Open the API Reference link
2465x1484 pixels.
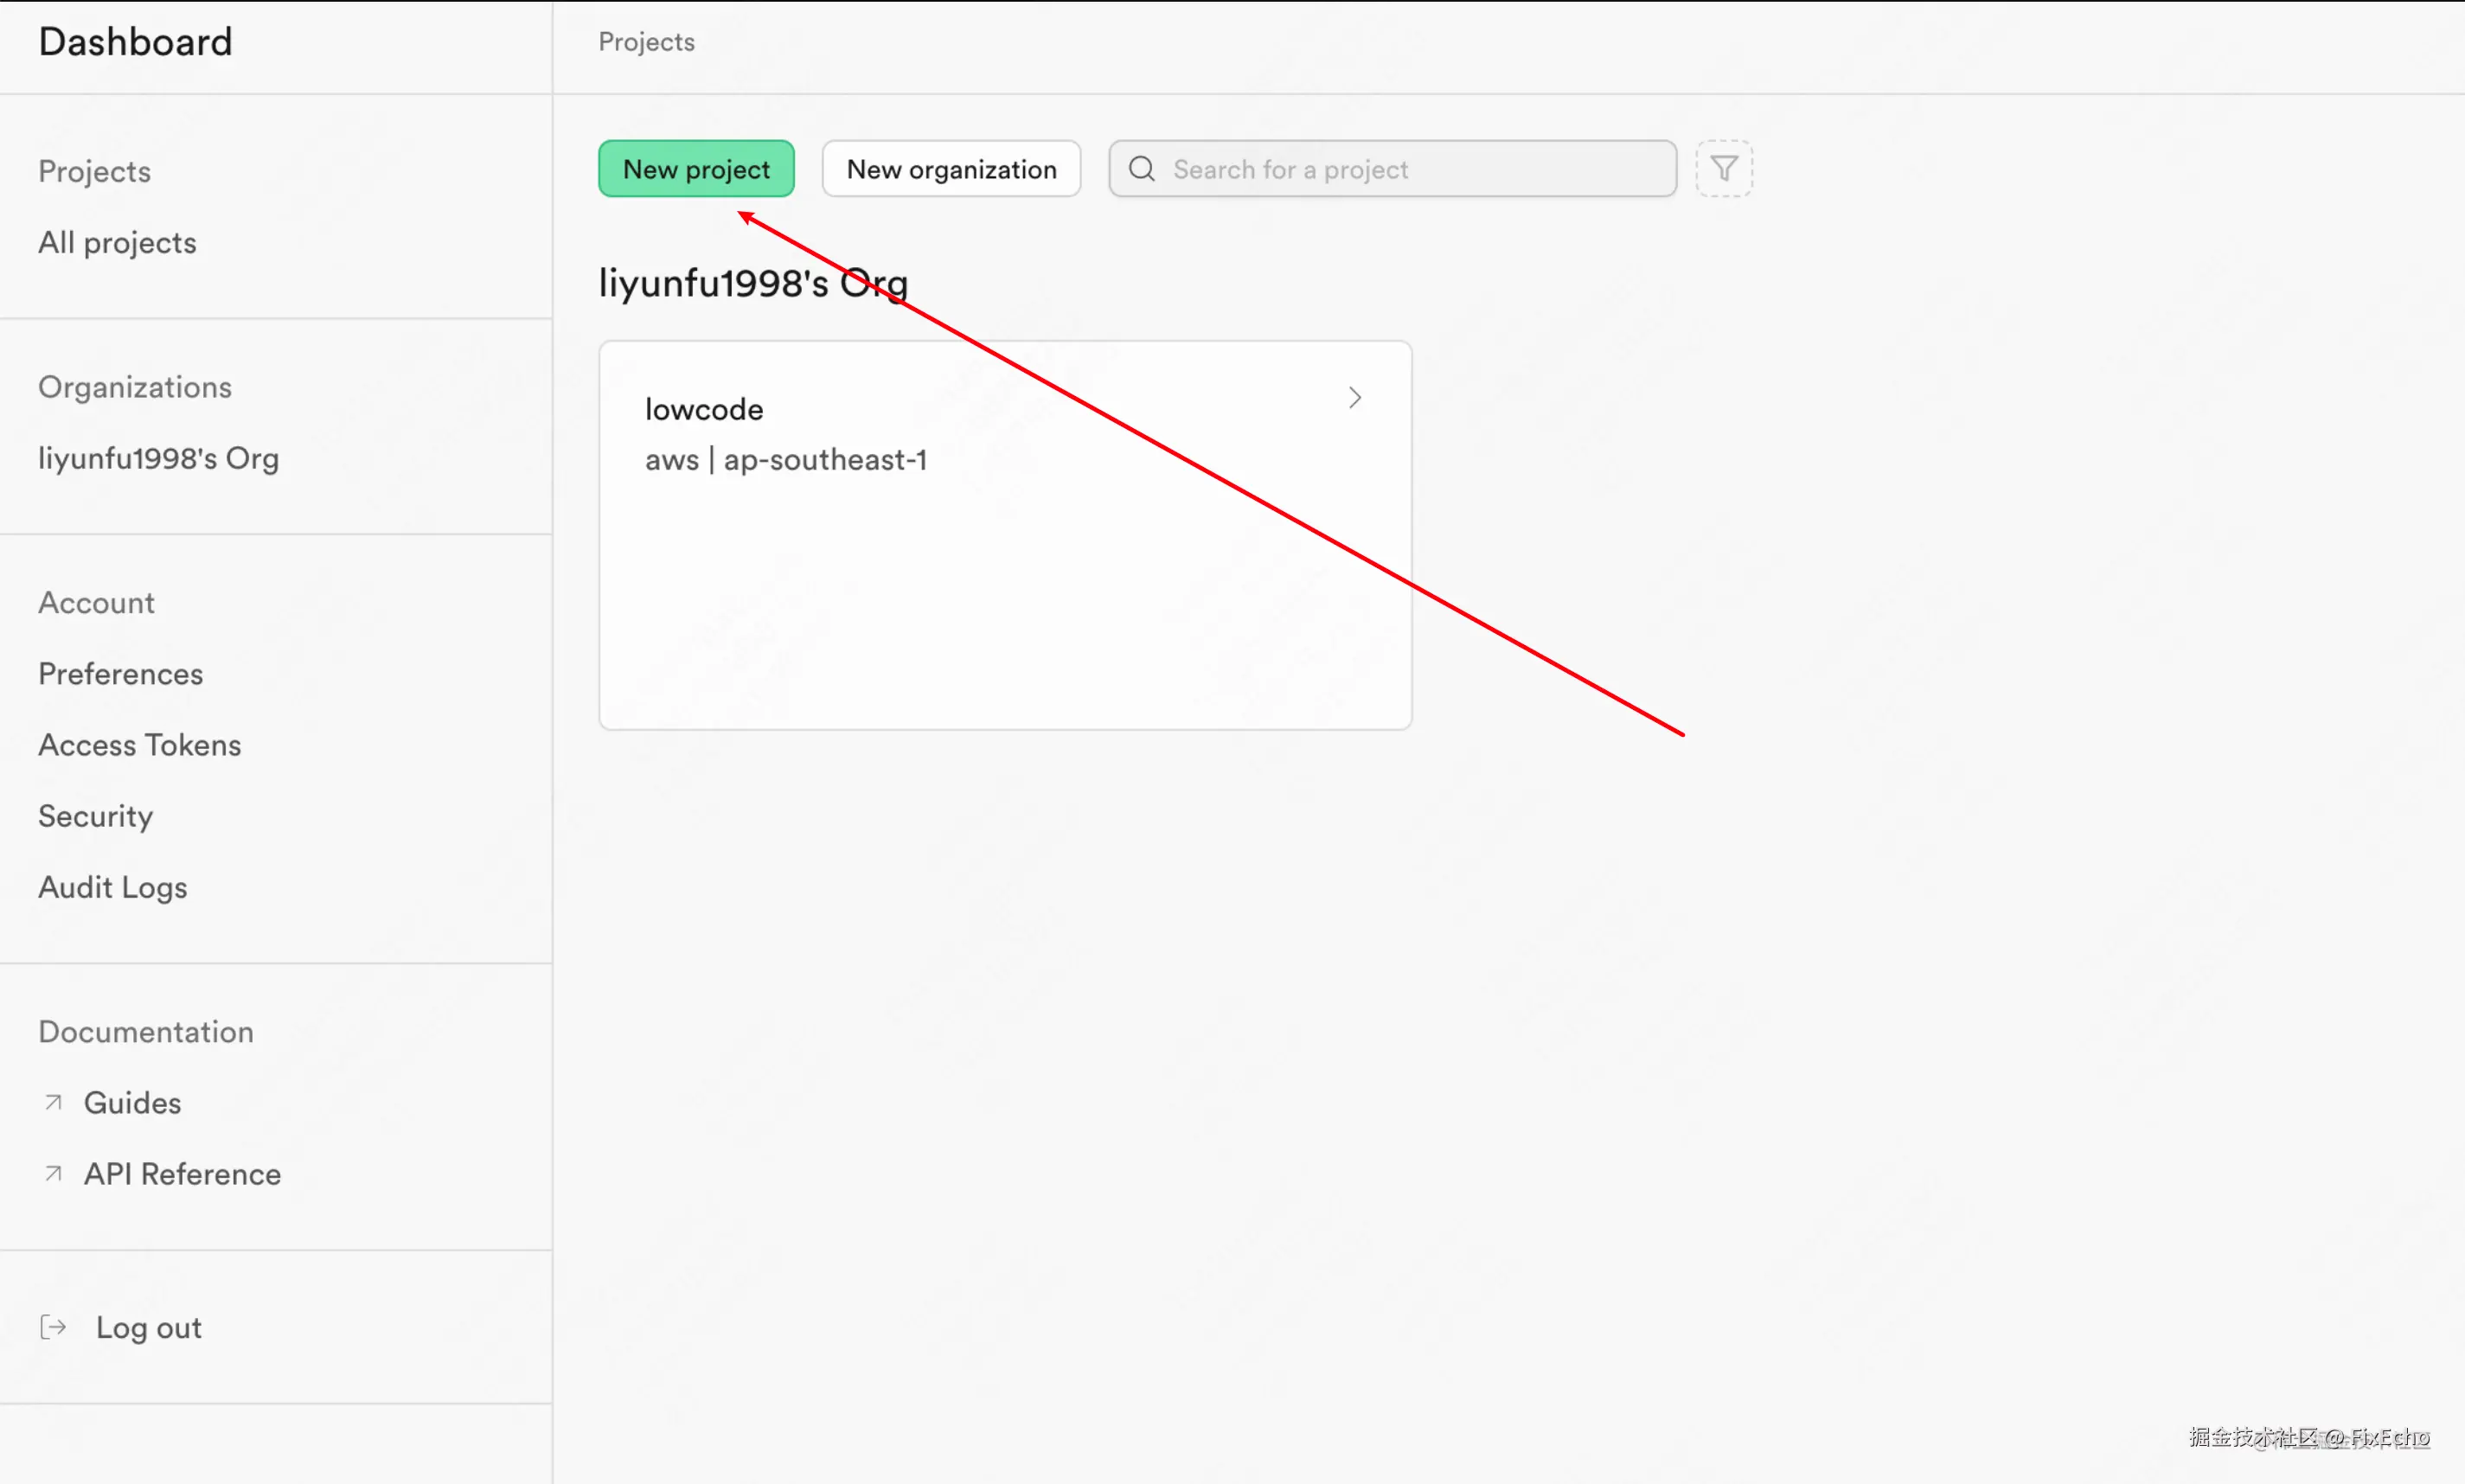182,1173
